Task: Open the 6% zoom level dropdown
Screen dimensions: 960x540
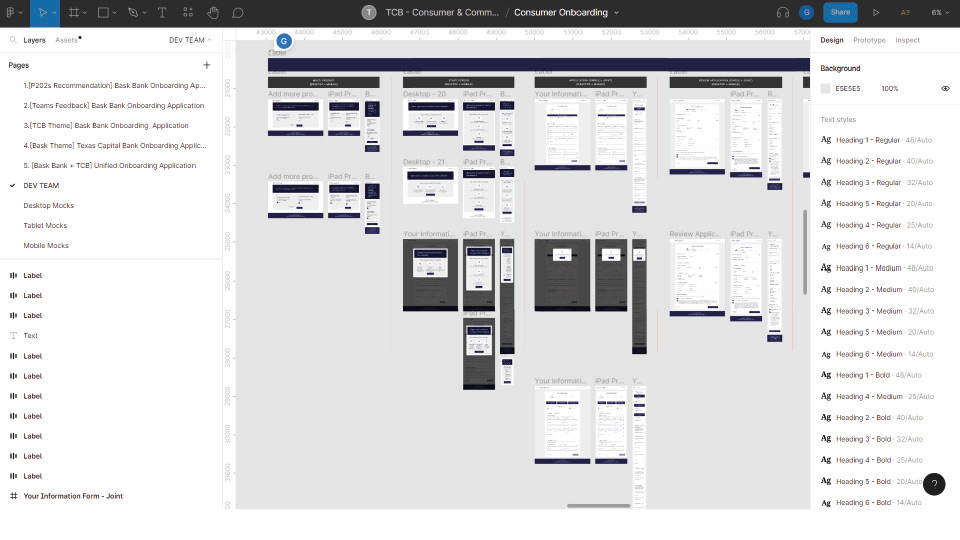Action: coord(937,13)
